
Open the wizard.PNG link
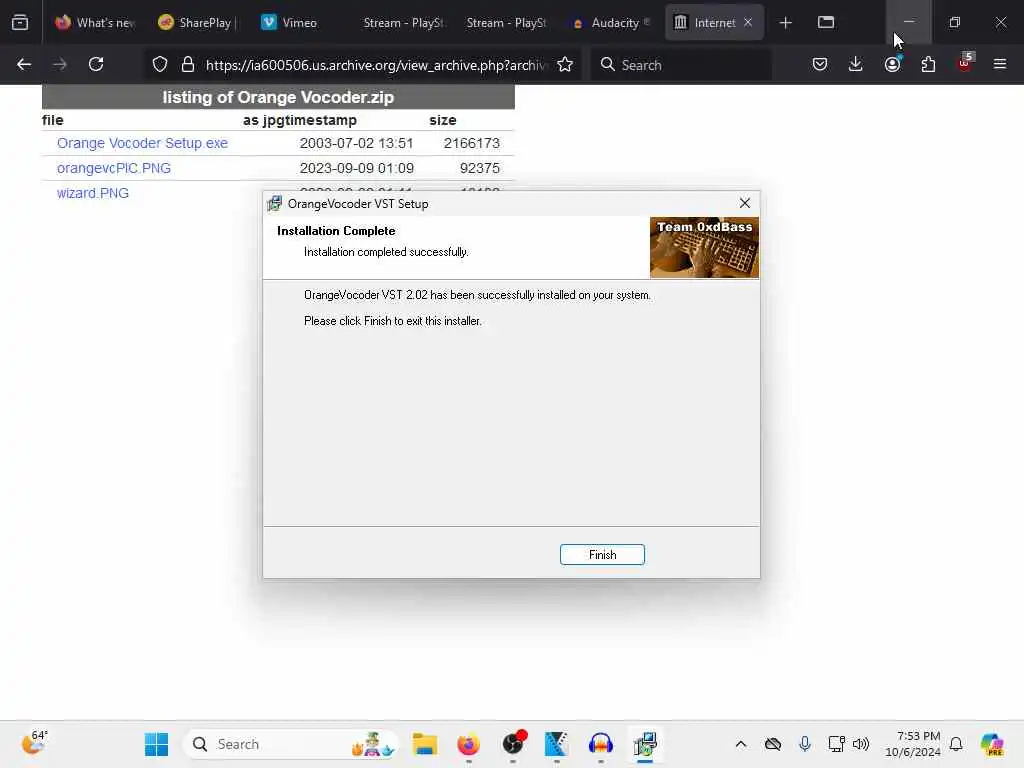point(93,193)
